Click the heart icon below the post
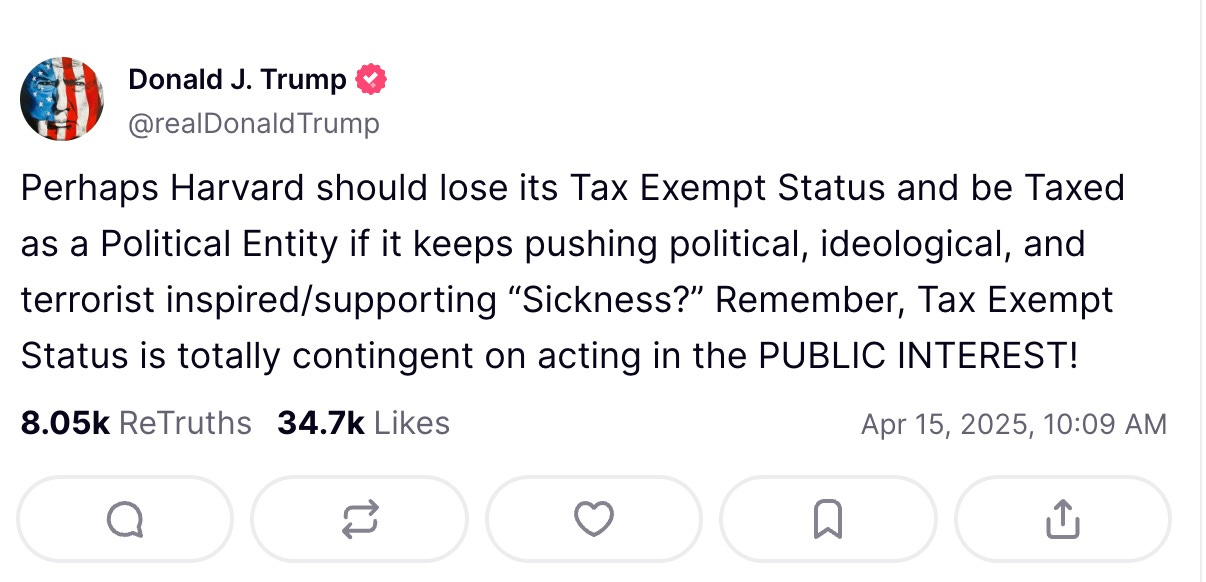This screenshot has height=582, width=1206. 593,519
